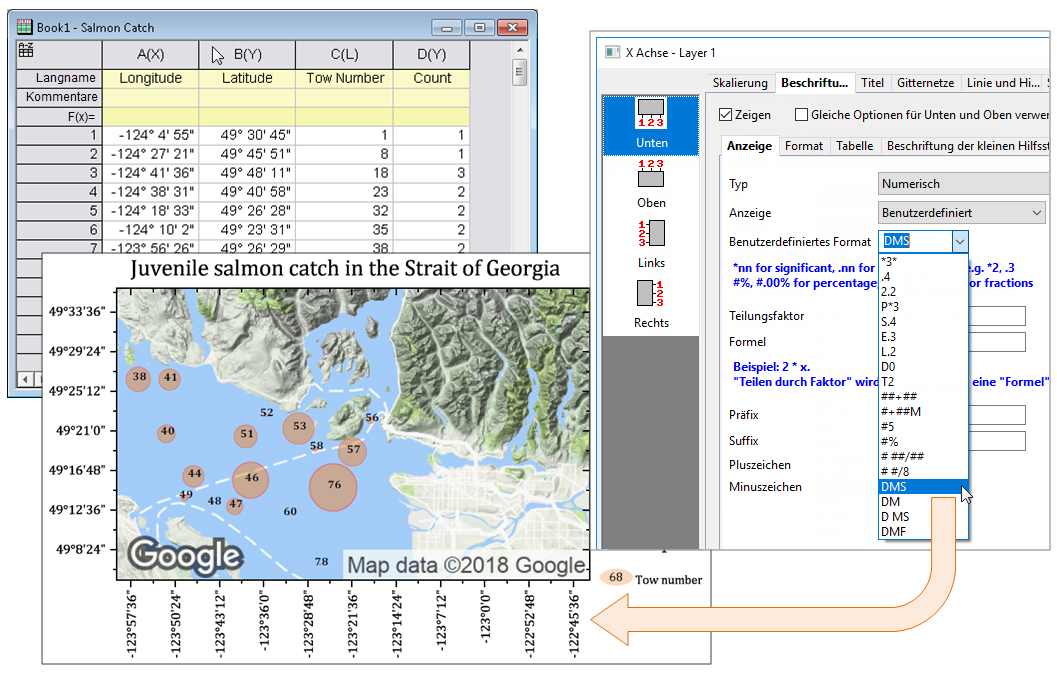Select the Tabelle sub-tab
1057x681 pixels.
click(x=854, y=146)
